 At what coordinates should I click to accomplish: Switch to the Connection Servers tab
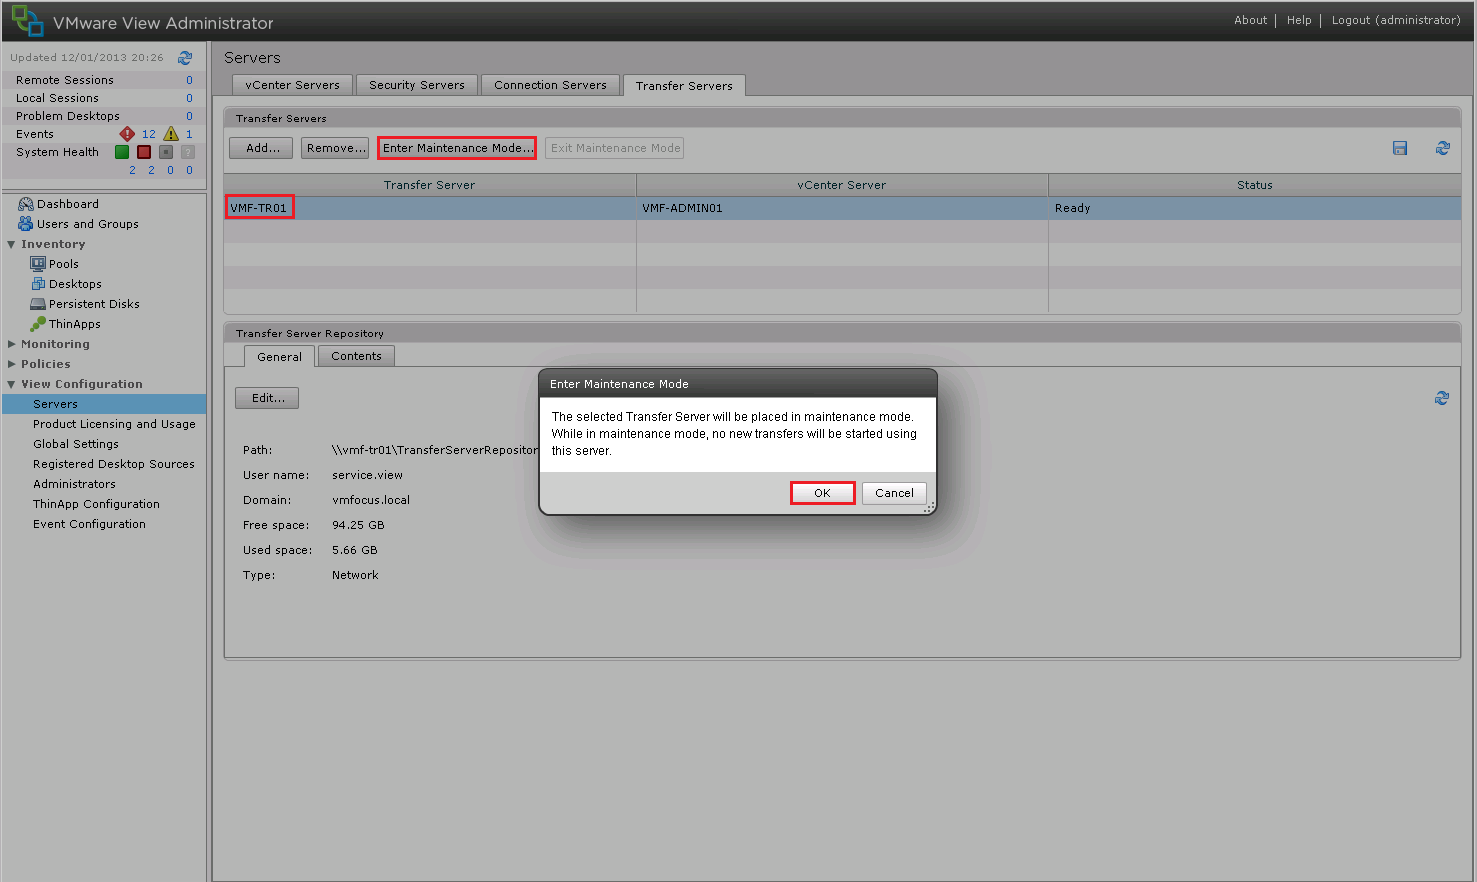[x=550, y=86]
